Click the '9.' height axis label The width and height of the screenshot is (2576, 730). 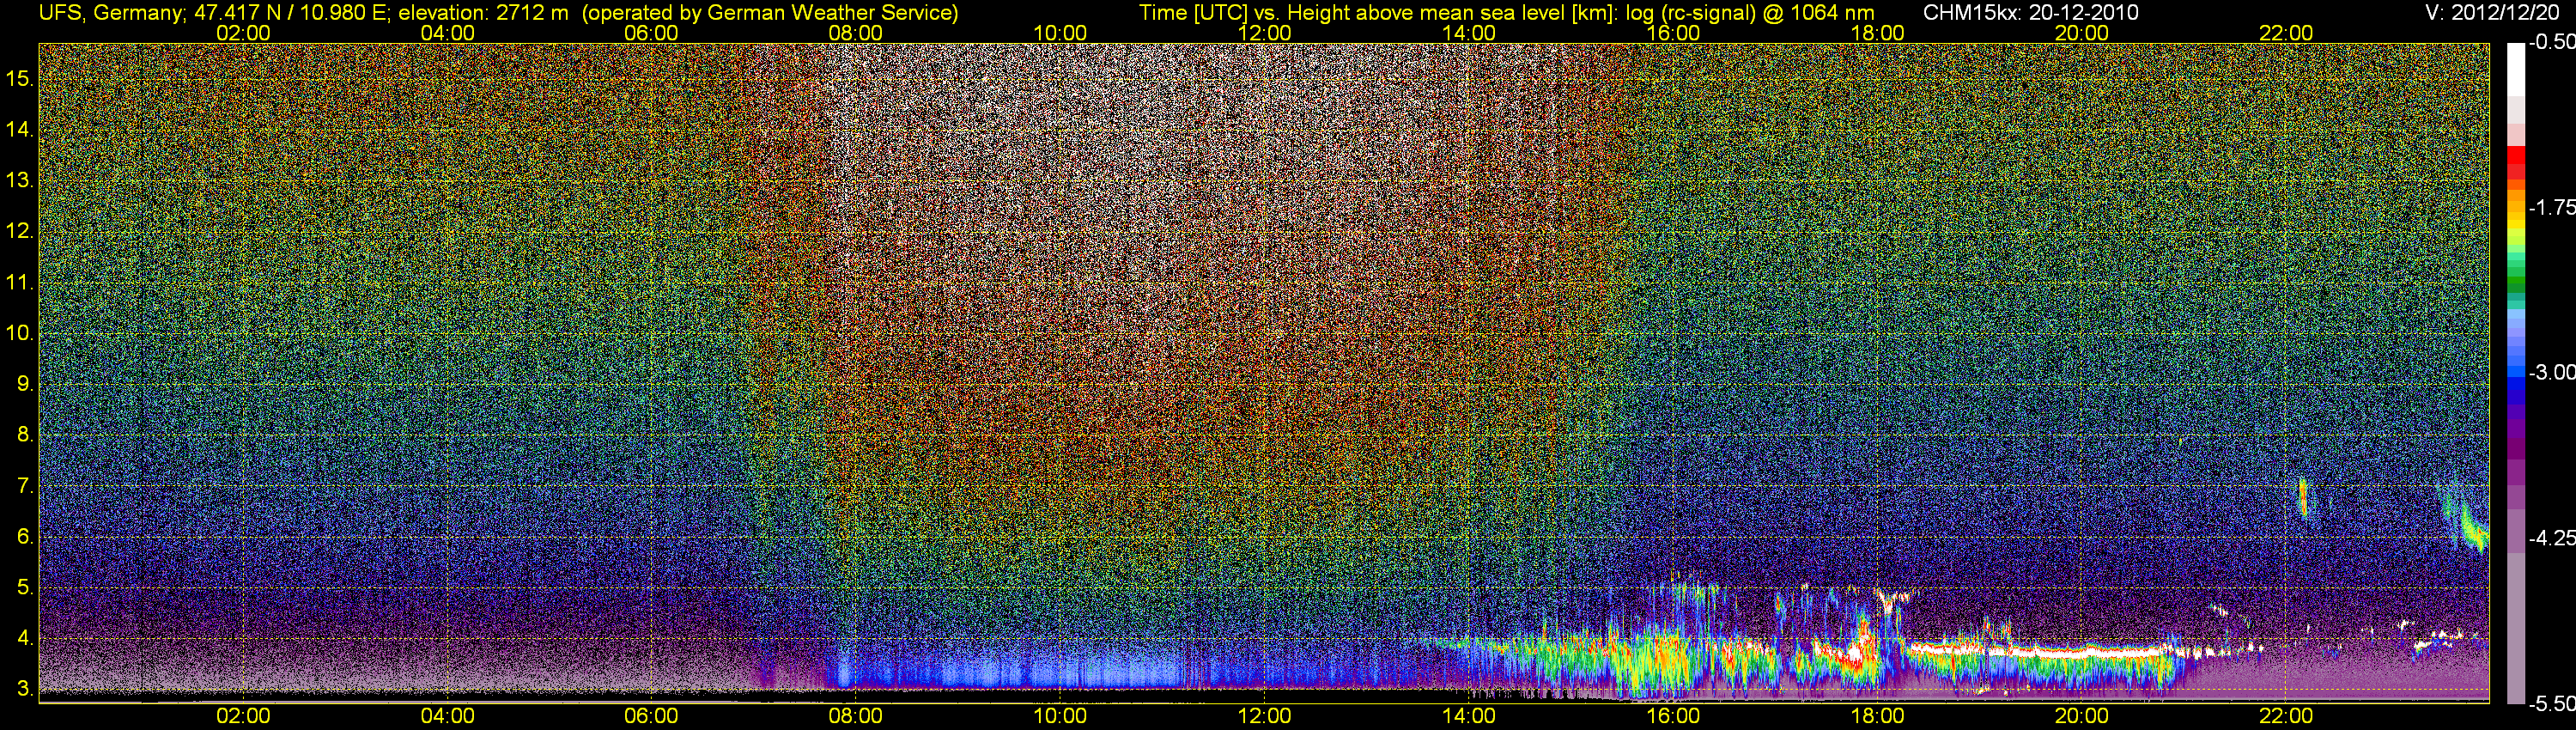point(26,384)
